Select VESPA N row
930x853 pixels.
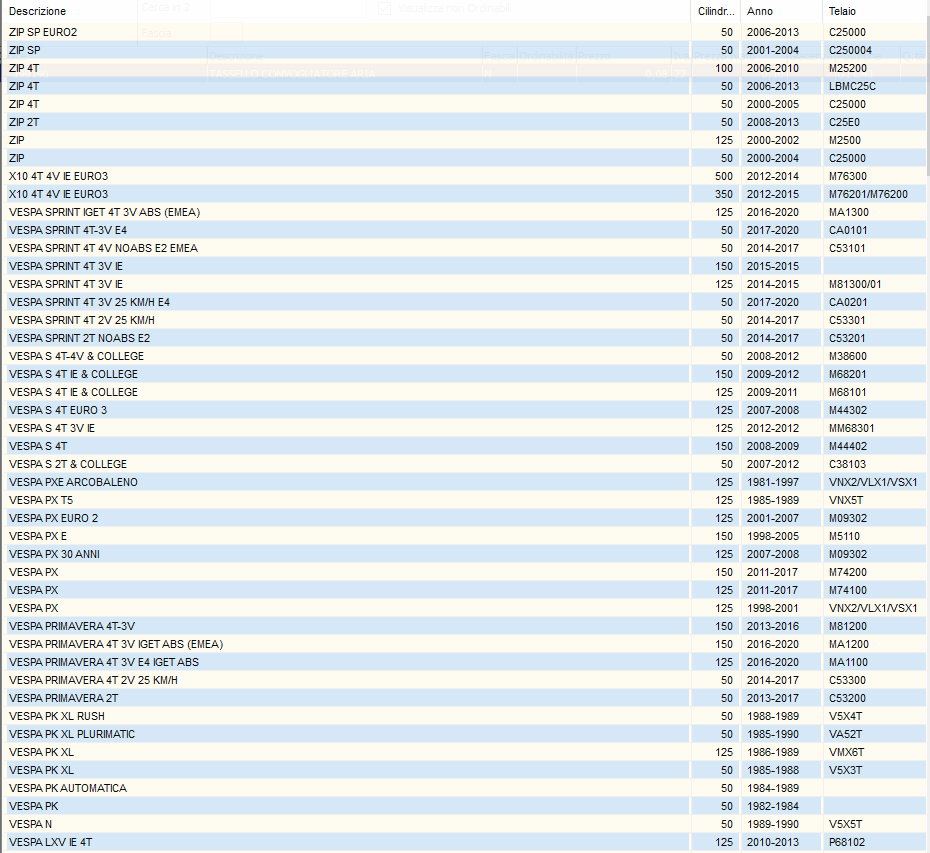[464, 824]
